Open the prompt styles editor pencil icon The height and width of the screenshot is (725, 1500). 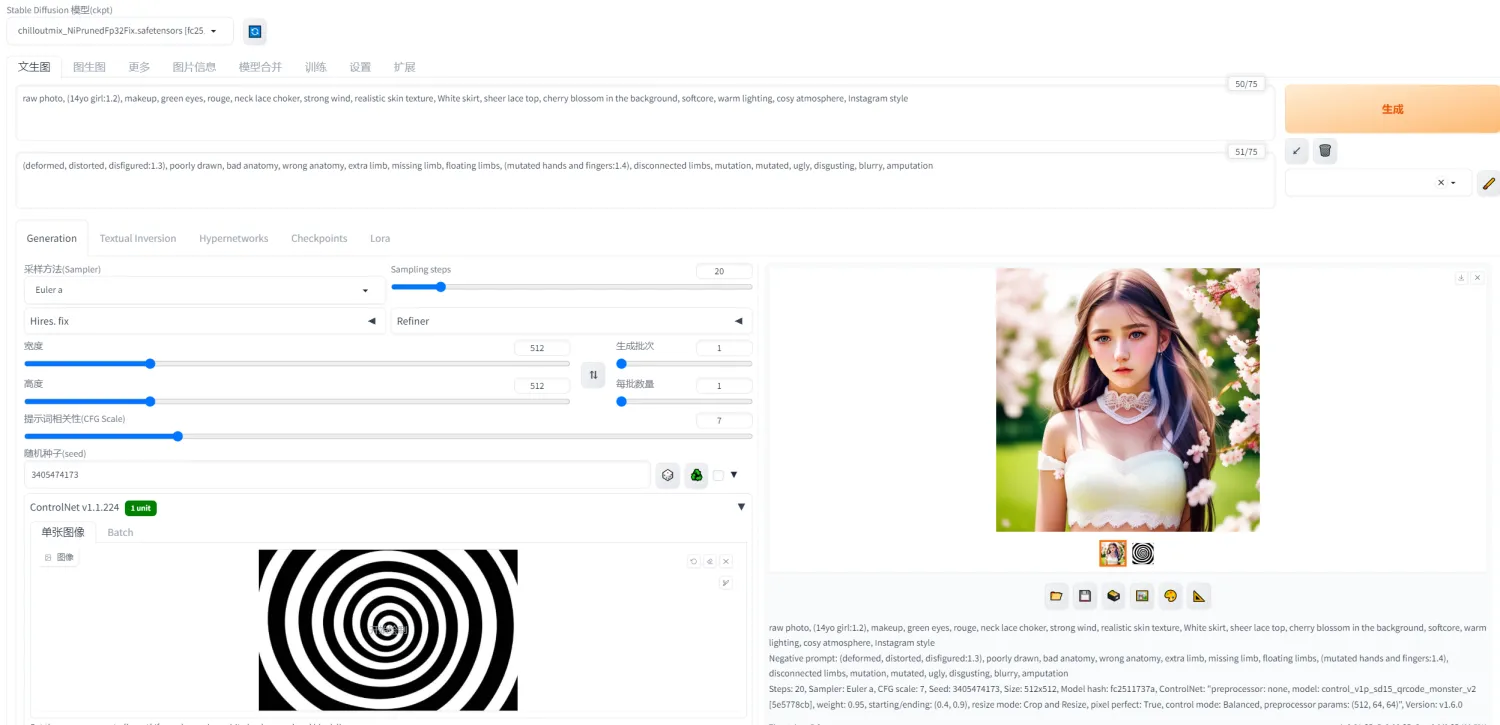coord(1488,183)
